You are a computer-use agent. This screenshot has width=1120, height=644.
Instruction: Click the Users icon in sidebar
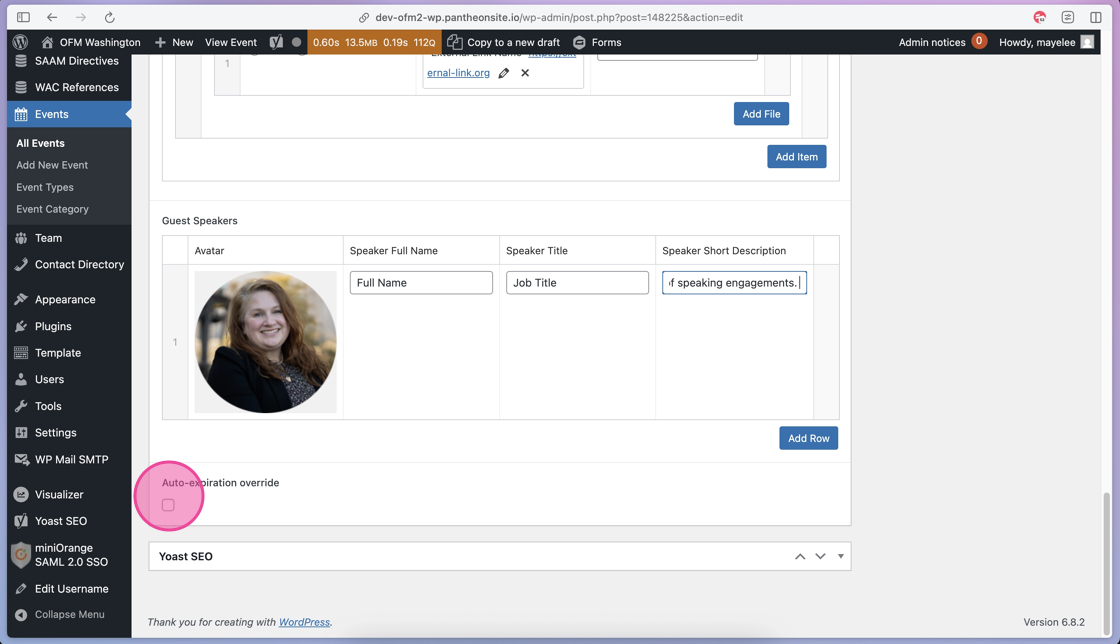[21, 379]
